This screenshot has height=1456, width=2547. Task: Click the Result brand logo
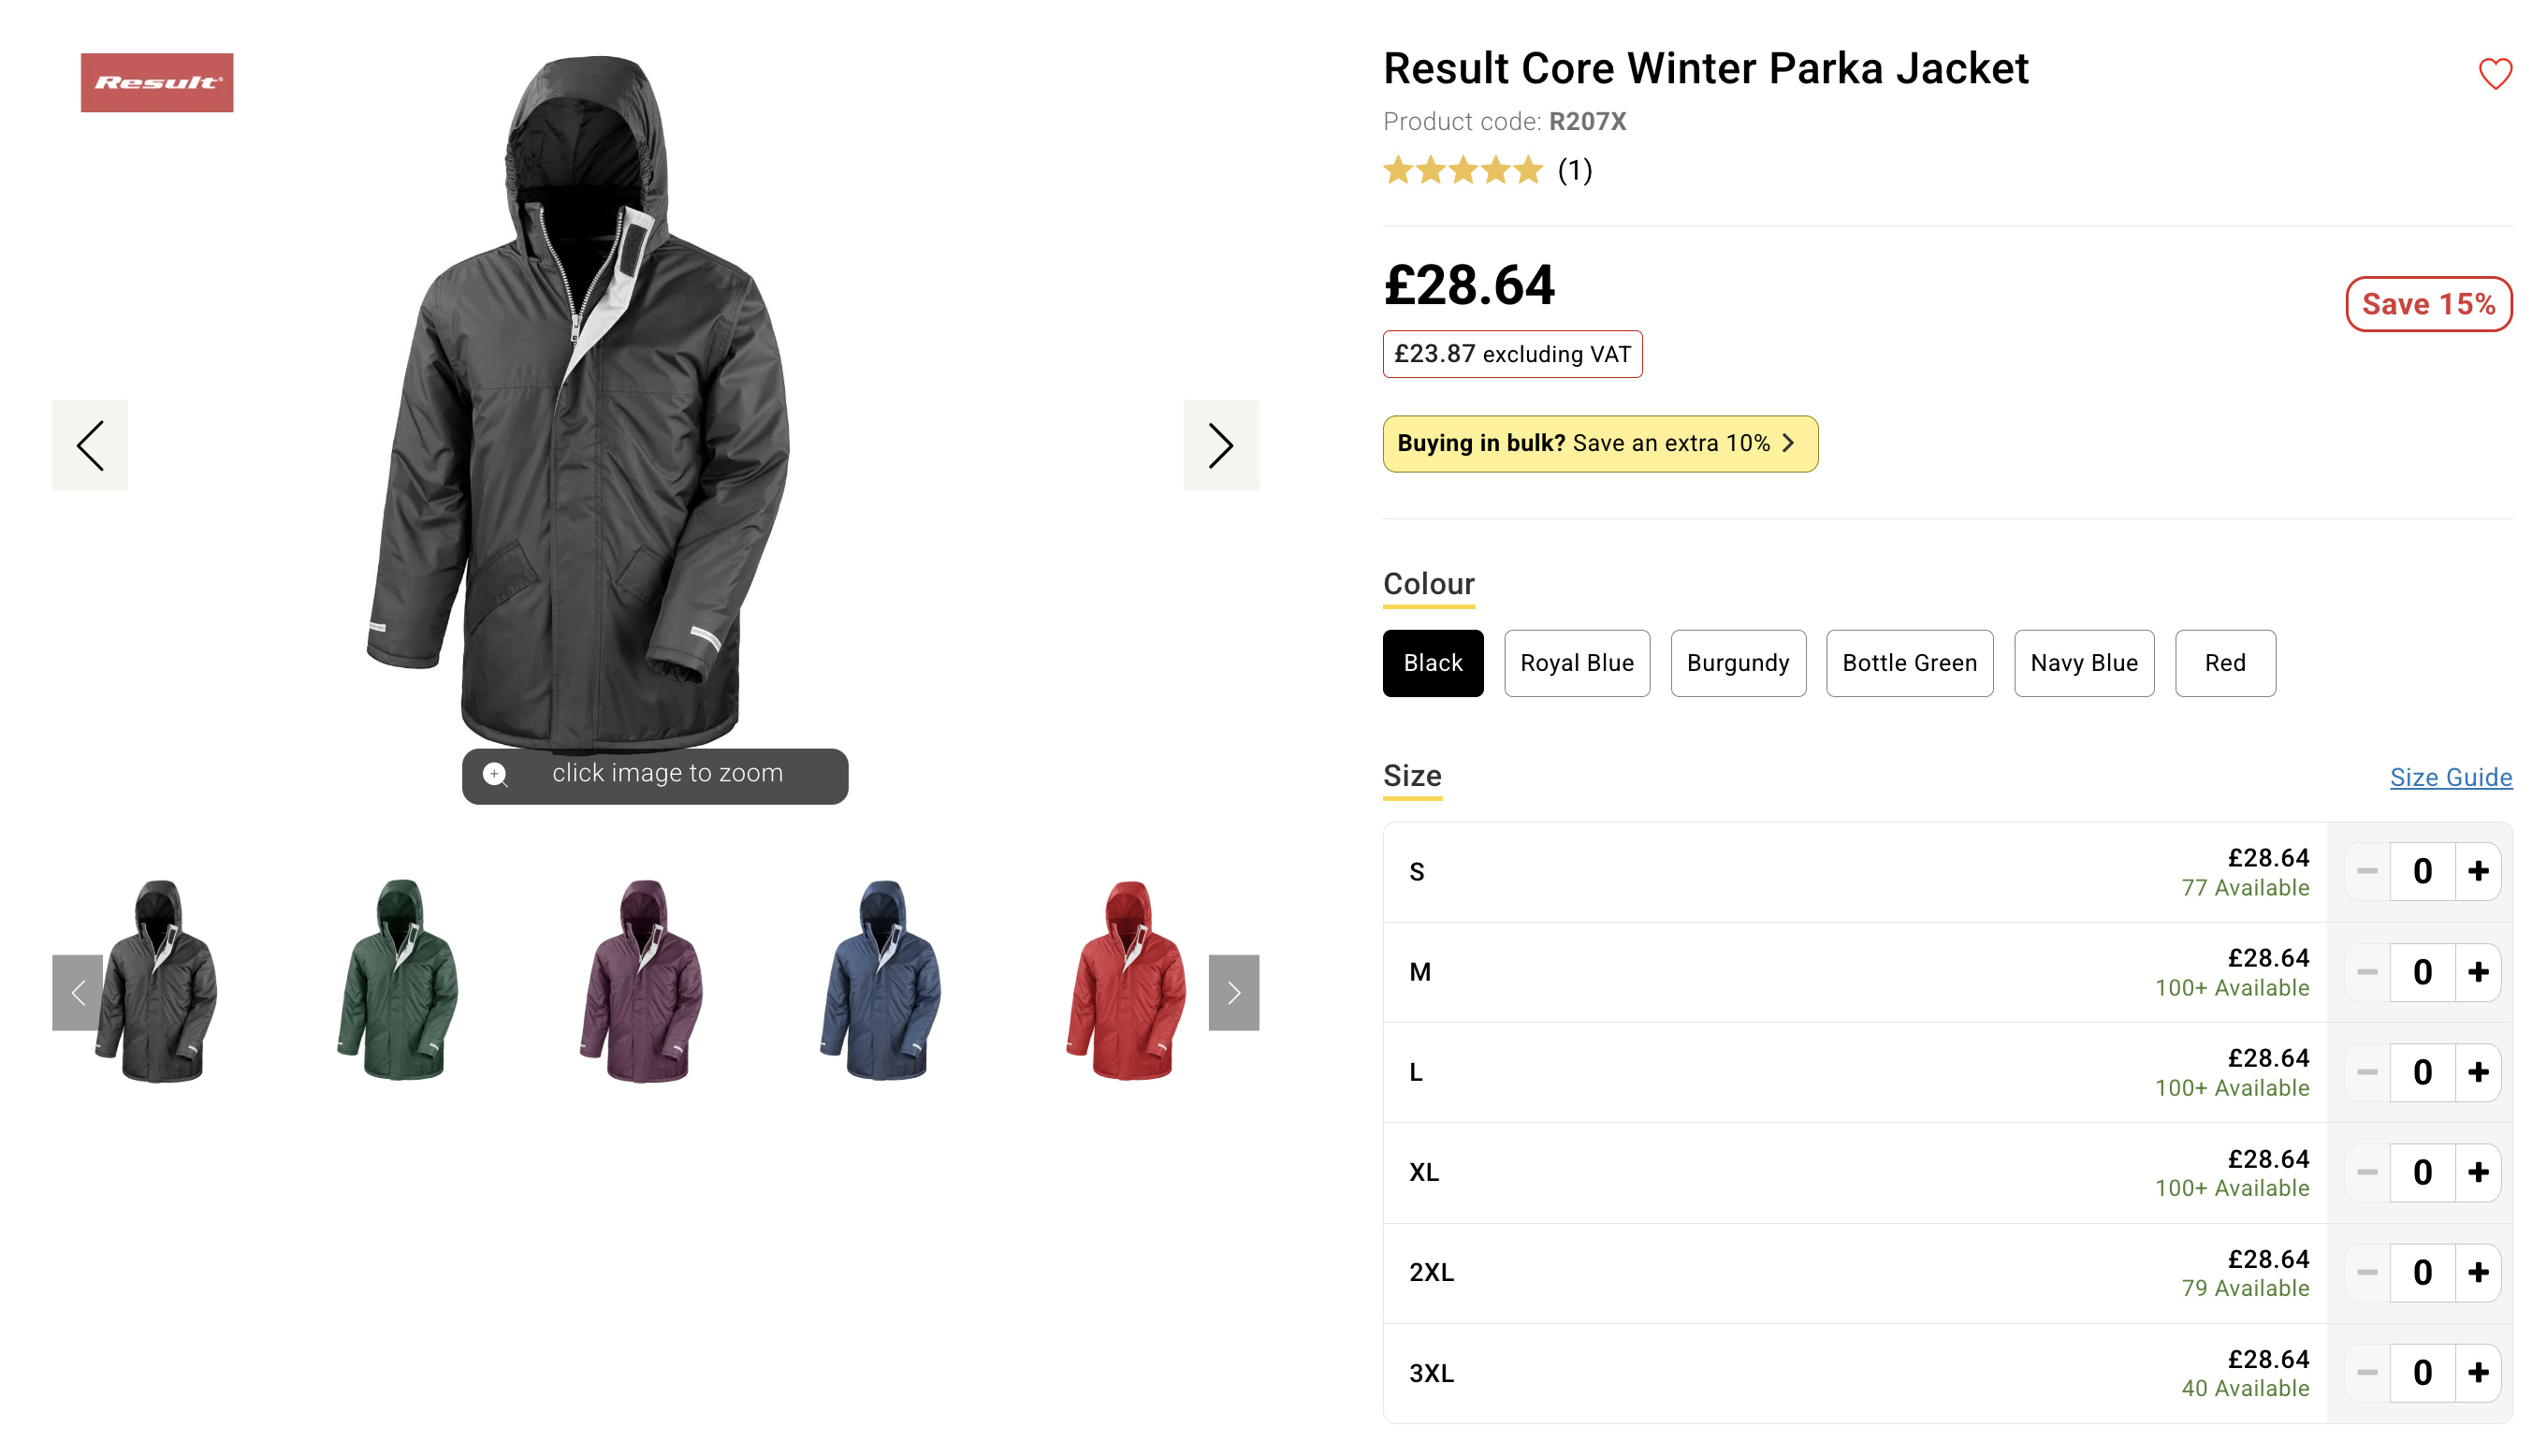157,82
